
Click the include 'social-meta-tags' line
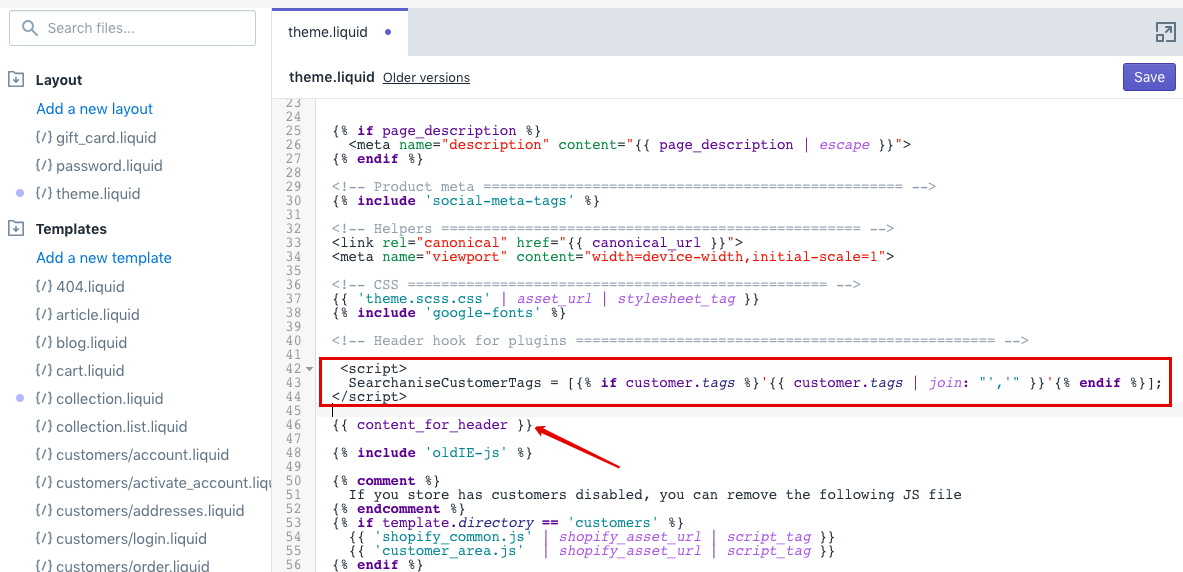[466, 201]
